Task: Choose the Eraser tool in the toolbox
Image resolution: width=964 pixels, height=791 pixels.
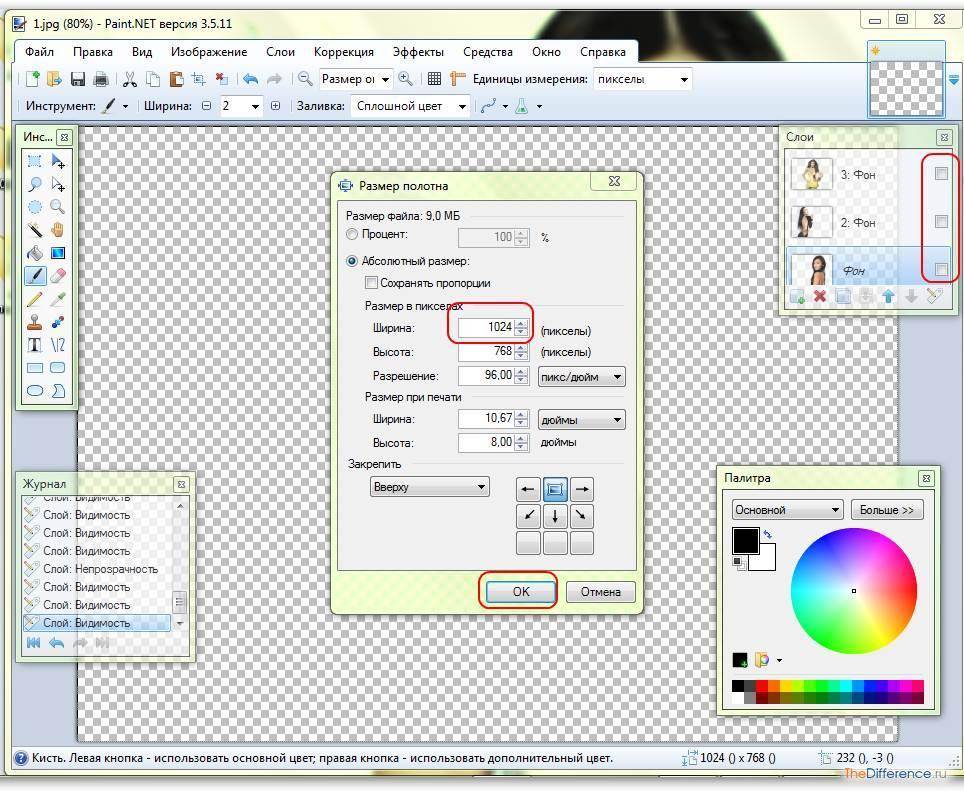Action: pyautogui.click(x=58, y=276)
